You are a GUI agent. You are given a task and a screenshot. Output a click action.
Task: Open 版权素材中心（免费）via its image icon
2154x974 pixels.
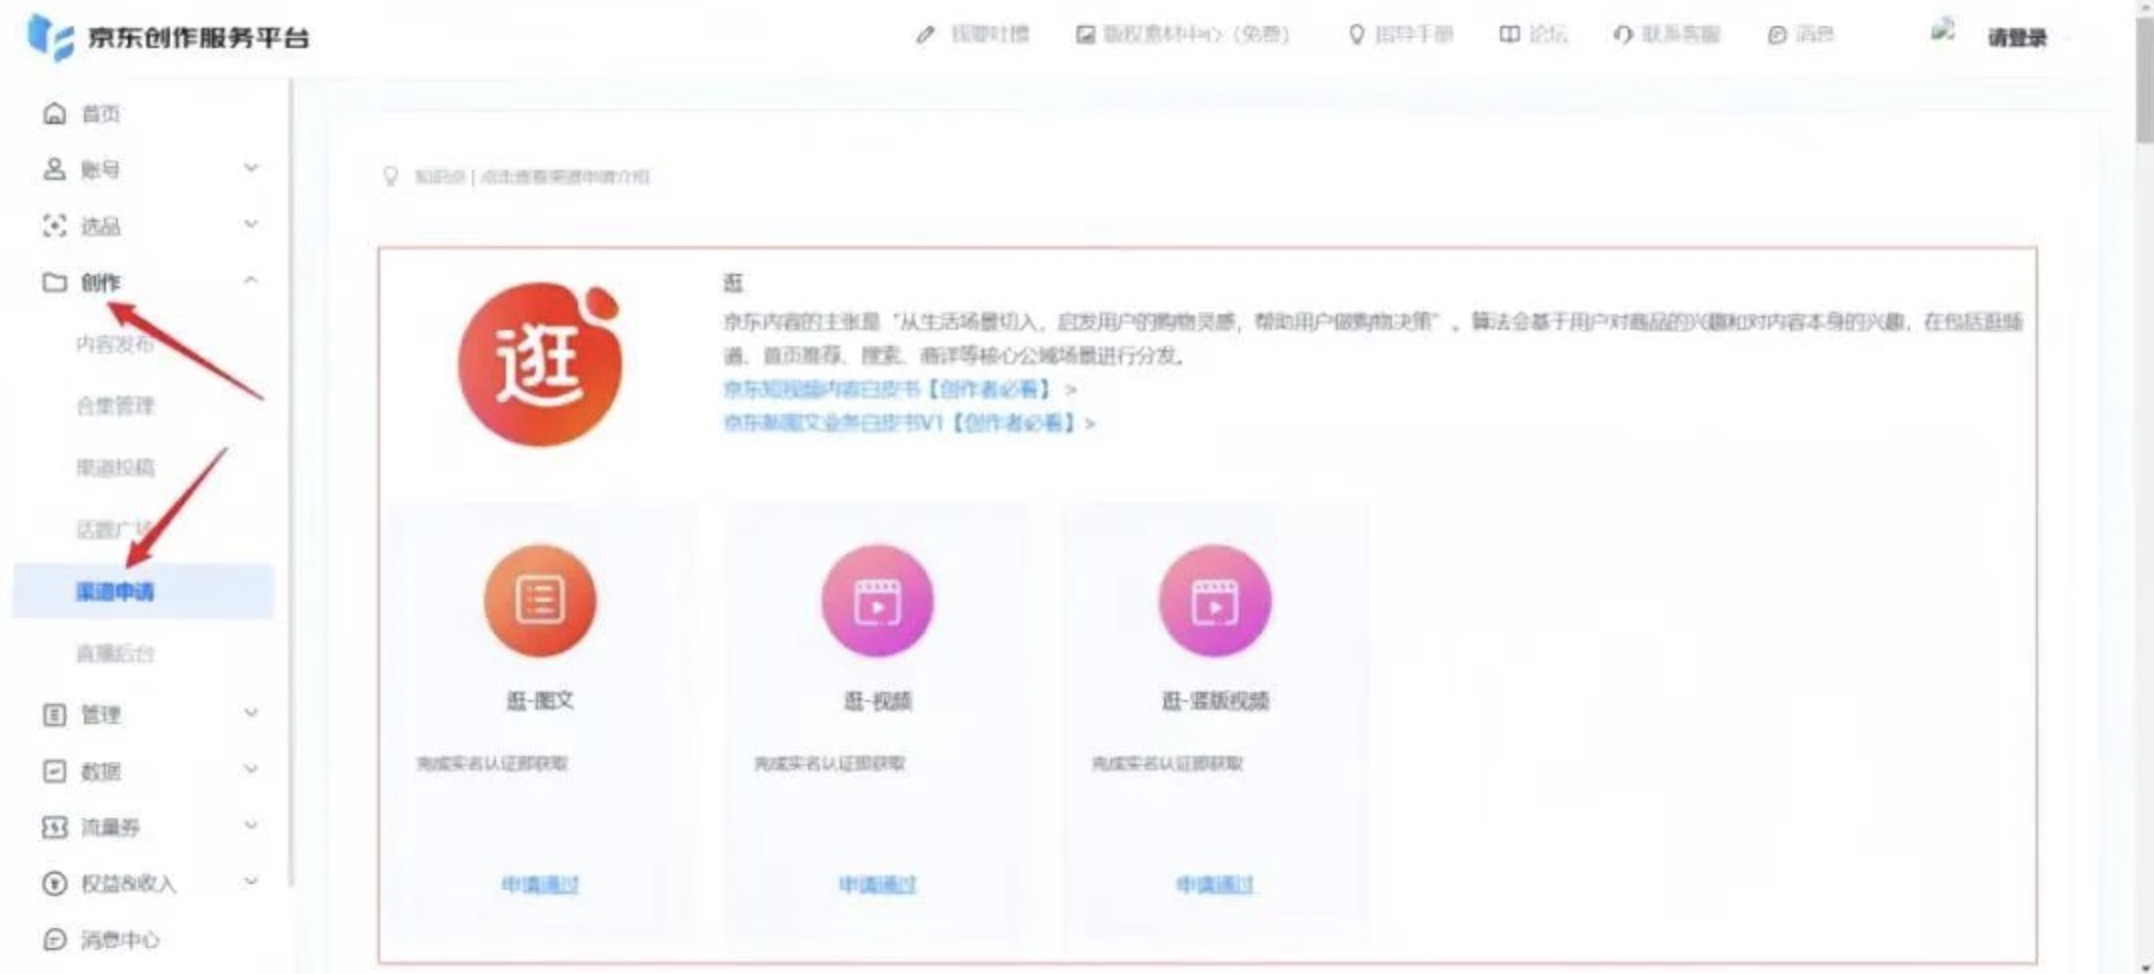point(1086,33)
